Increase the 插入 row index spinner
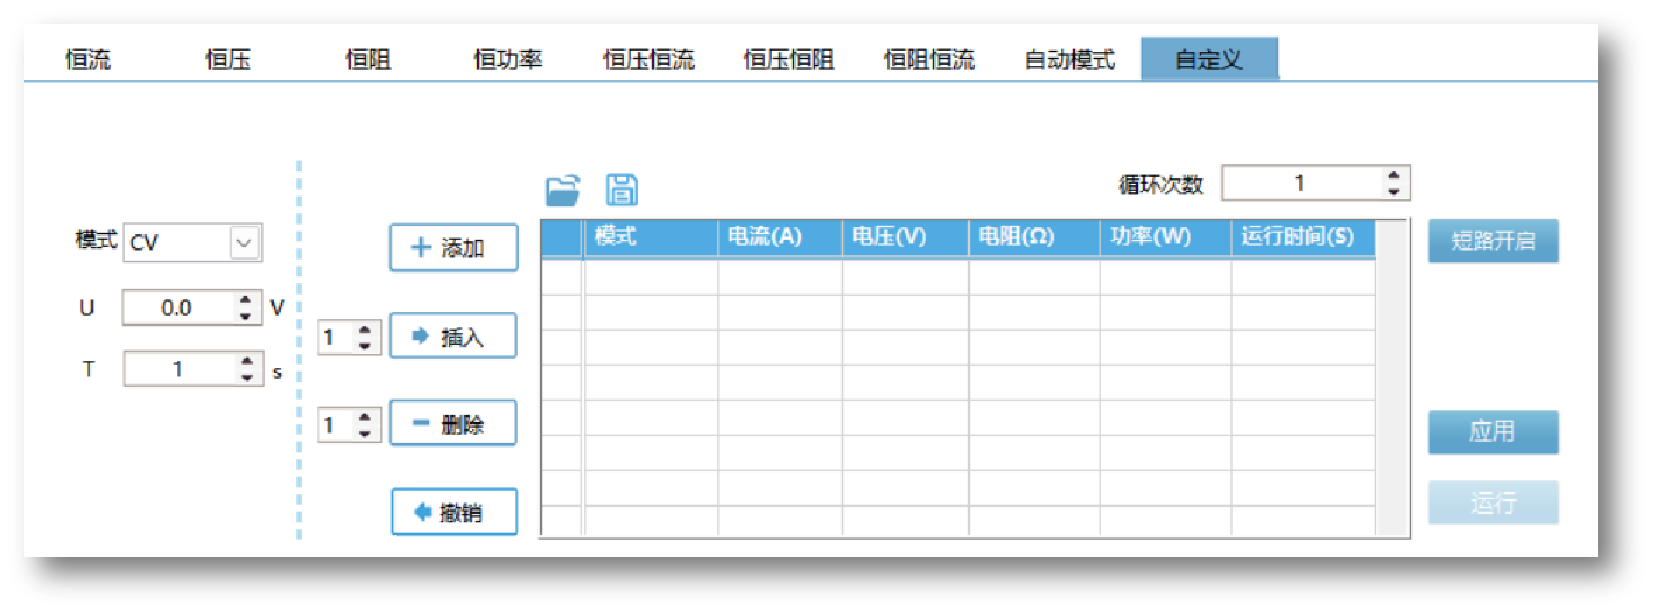The image size is (1655, 614). click(x=365, y=328)
